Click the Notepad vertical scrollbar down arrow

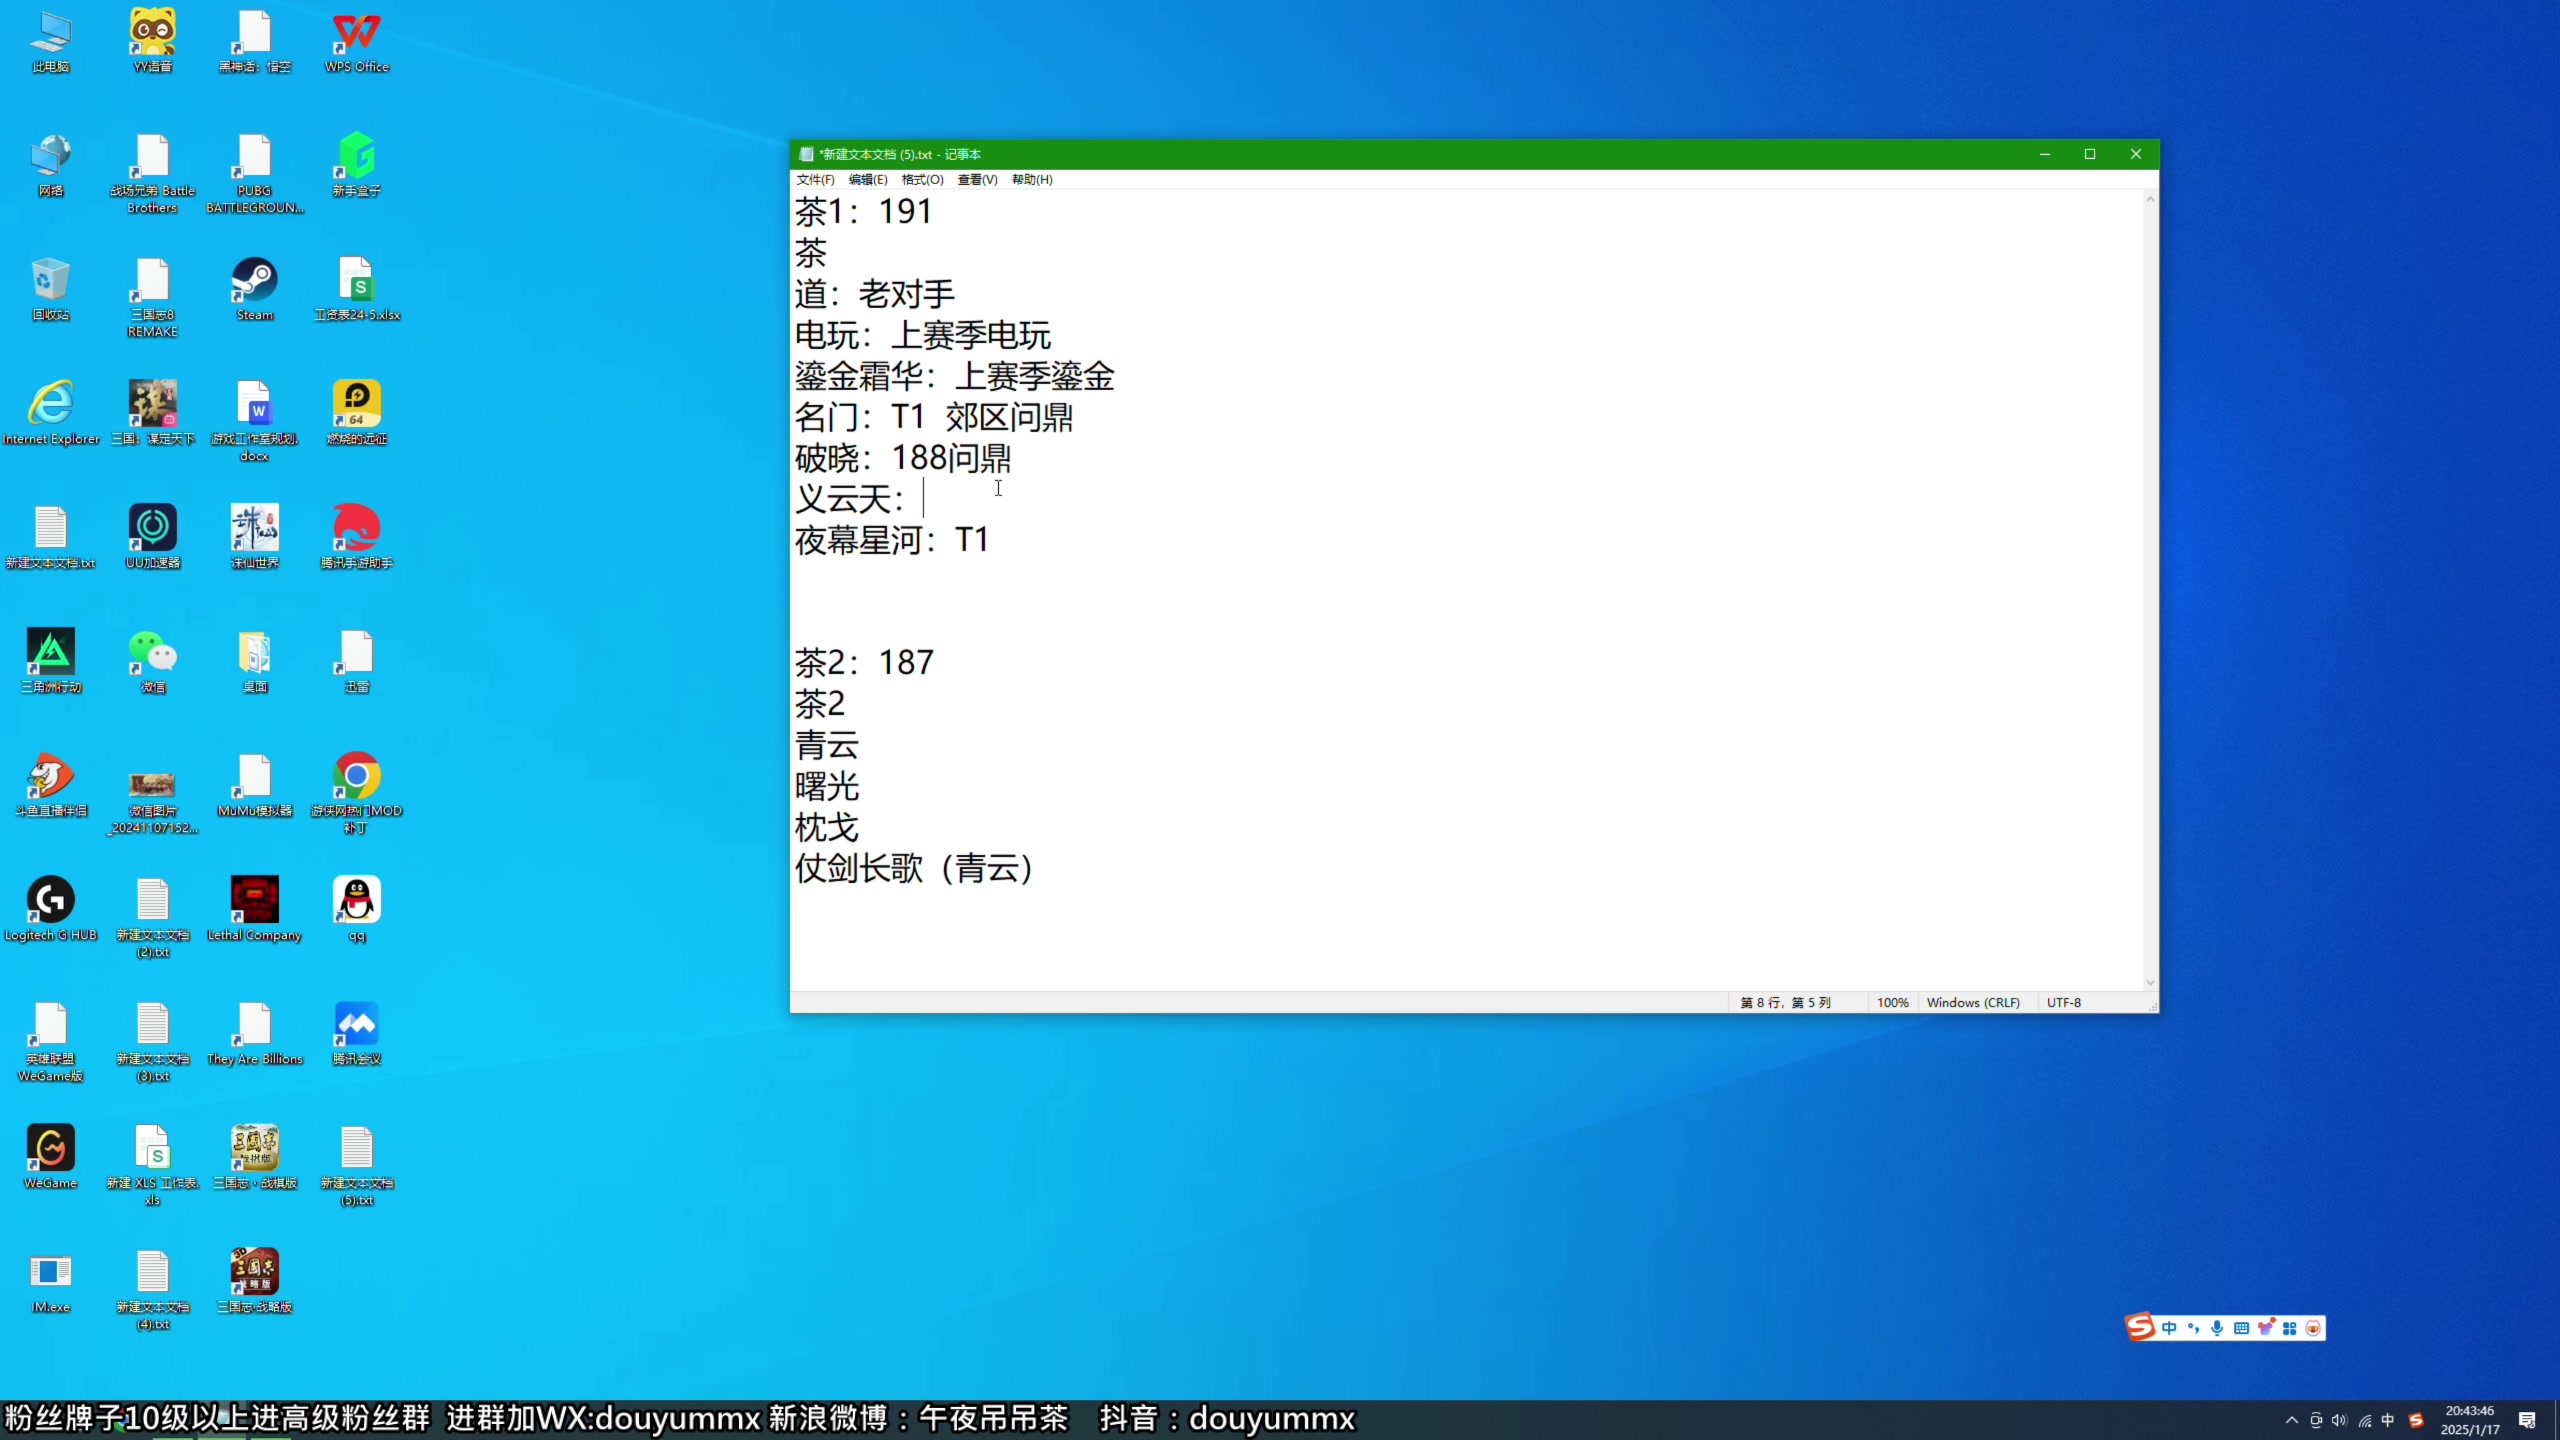pos(2150,983)
